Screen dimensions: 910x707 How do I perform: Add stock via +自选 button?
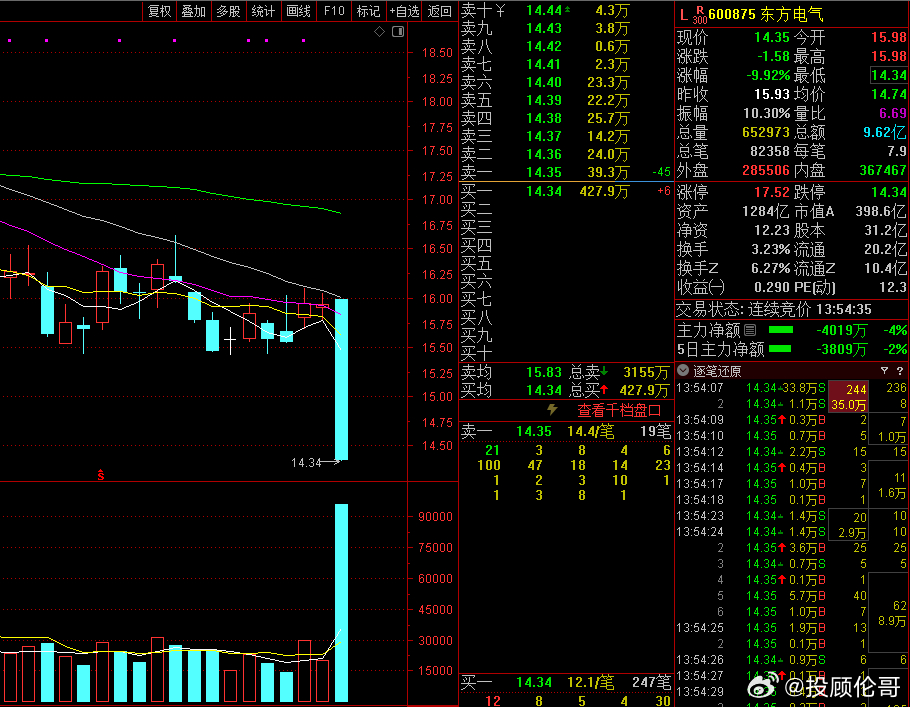pos(404,11)
